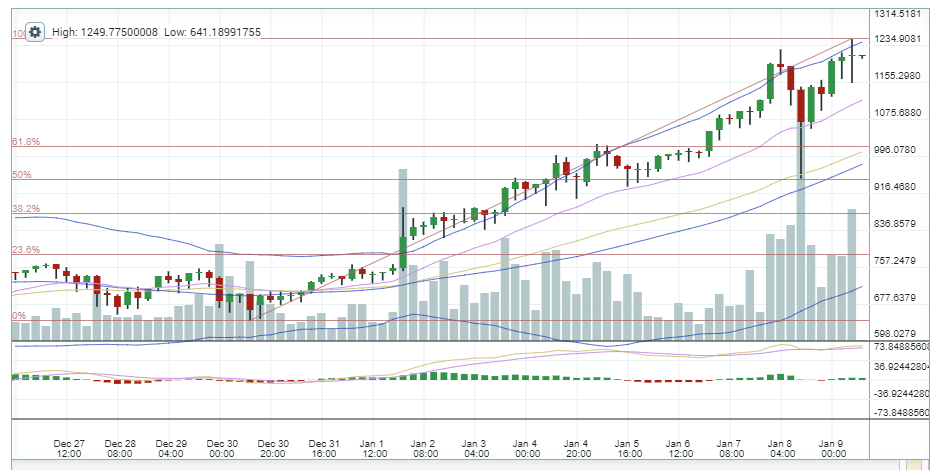
Task: Select the Jan 9 00:00 time label
Action: click(832, 449)
